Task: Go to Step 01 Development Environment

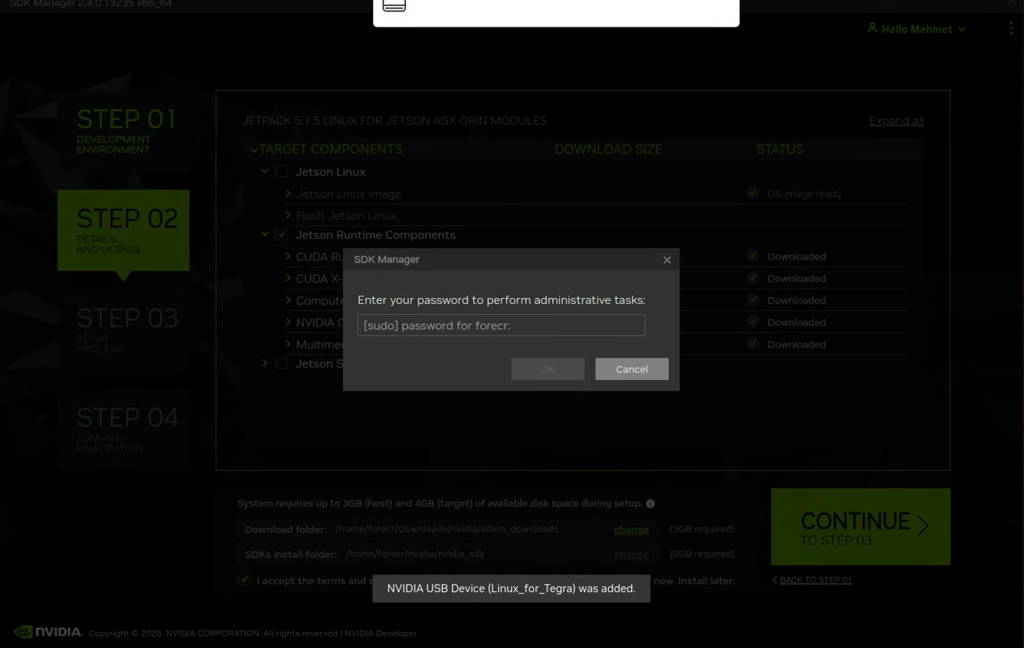Action: 124,131
